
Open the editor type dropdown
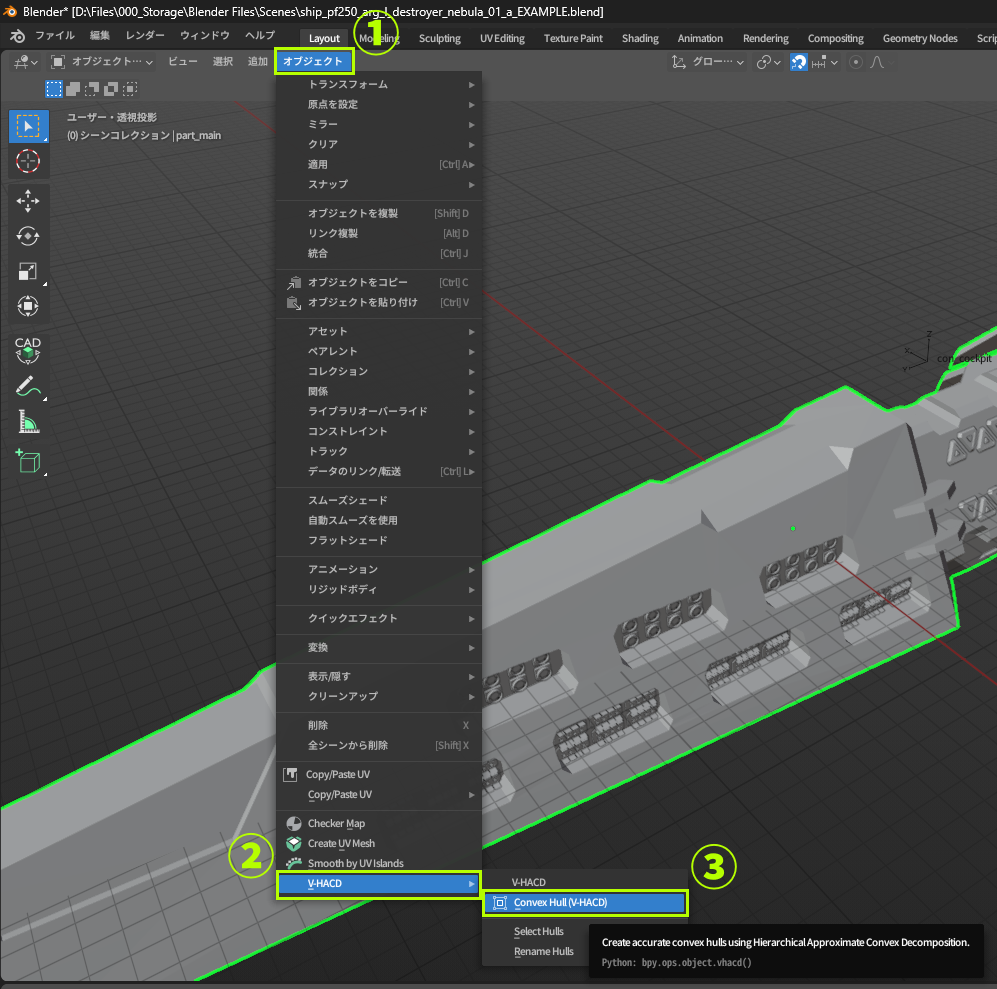coord(25,62)
